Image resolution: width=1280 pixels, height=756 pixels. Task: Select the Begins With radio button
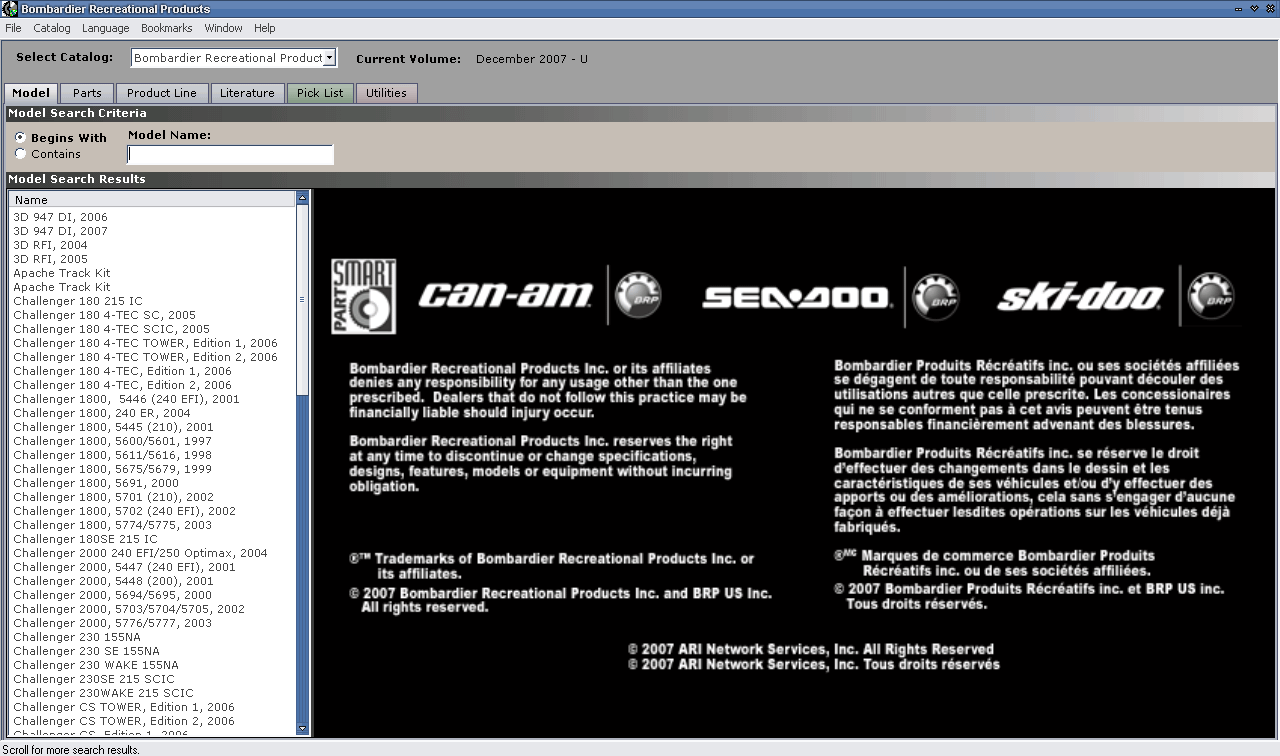(x=21, y=138)
